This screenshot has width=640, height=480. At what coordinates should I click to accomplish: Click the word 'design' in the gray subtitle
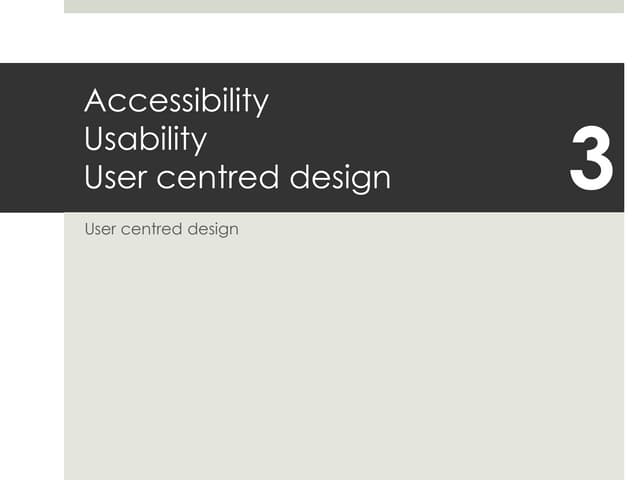coord(213,229)
